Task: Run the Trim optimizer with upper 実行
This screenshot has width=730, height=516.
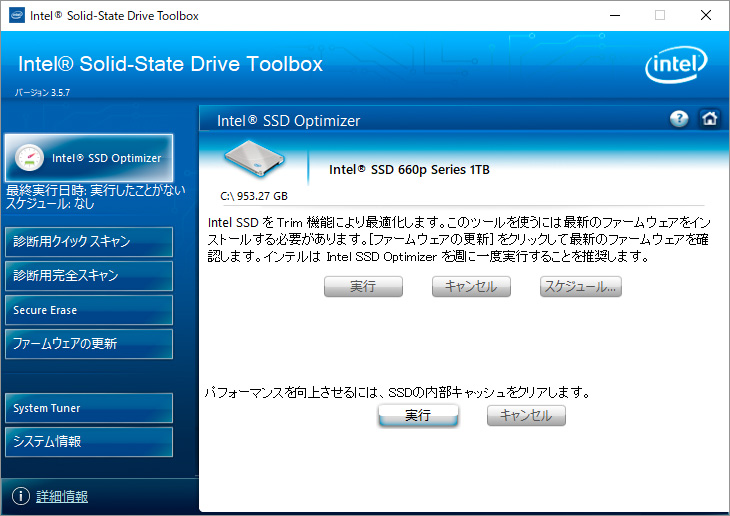Action: (363, 286)
